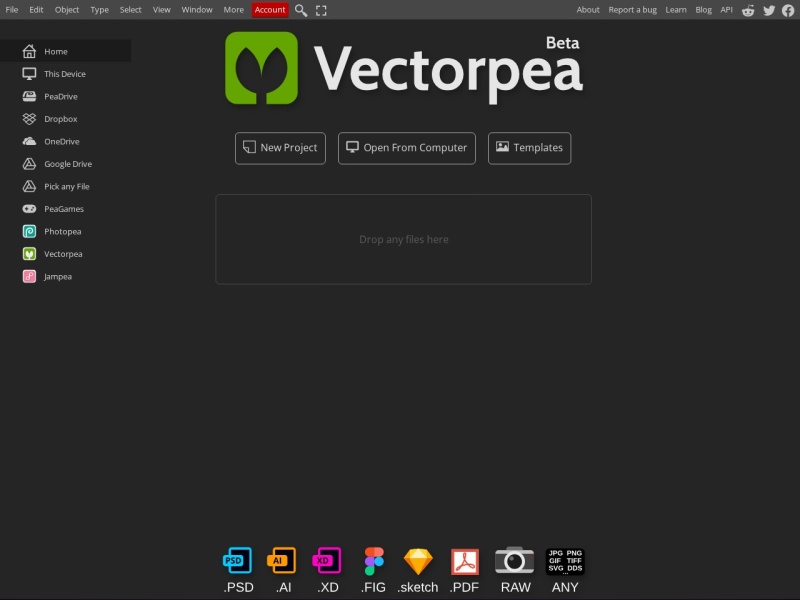Open the Select menu

pos(131,10)
